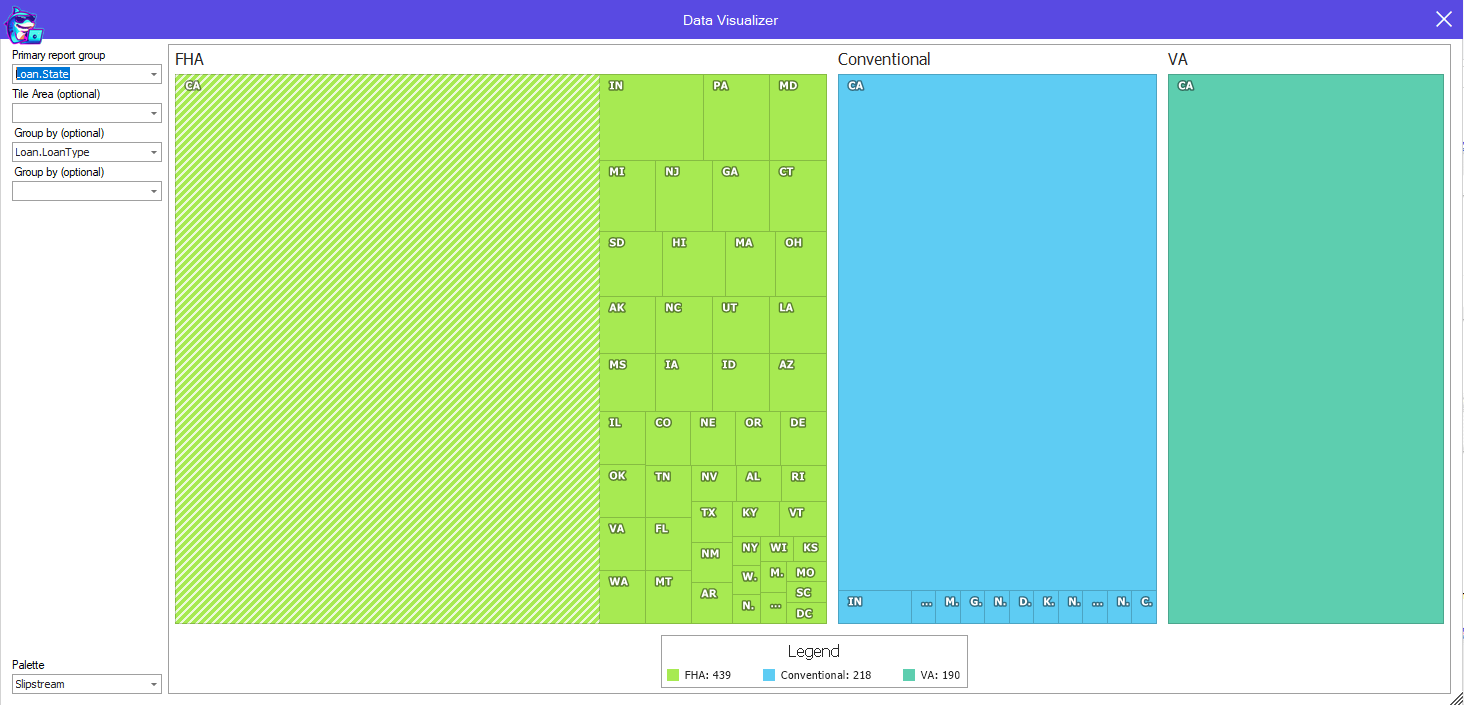The image size is (1464, 705).
Task: Click the HI tile in FHA group
Action: click(694, 264)
